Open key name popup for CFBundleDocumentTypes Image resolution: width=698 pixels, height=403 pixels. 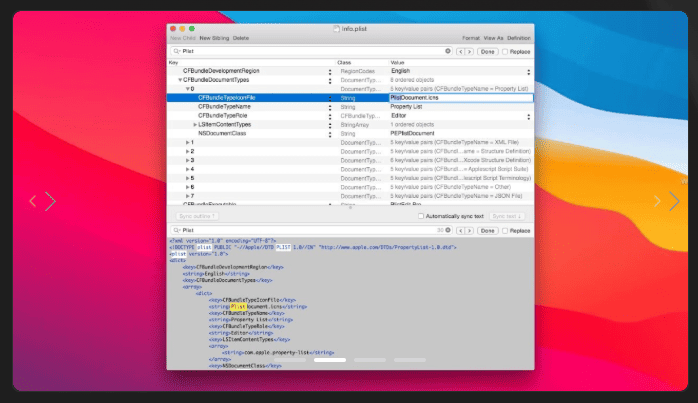pos(330,81)
